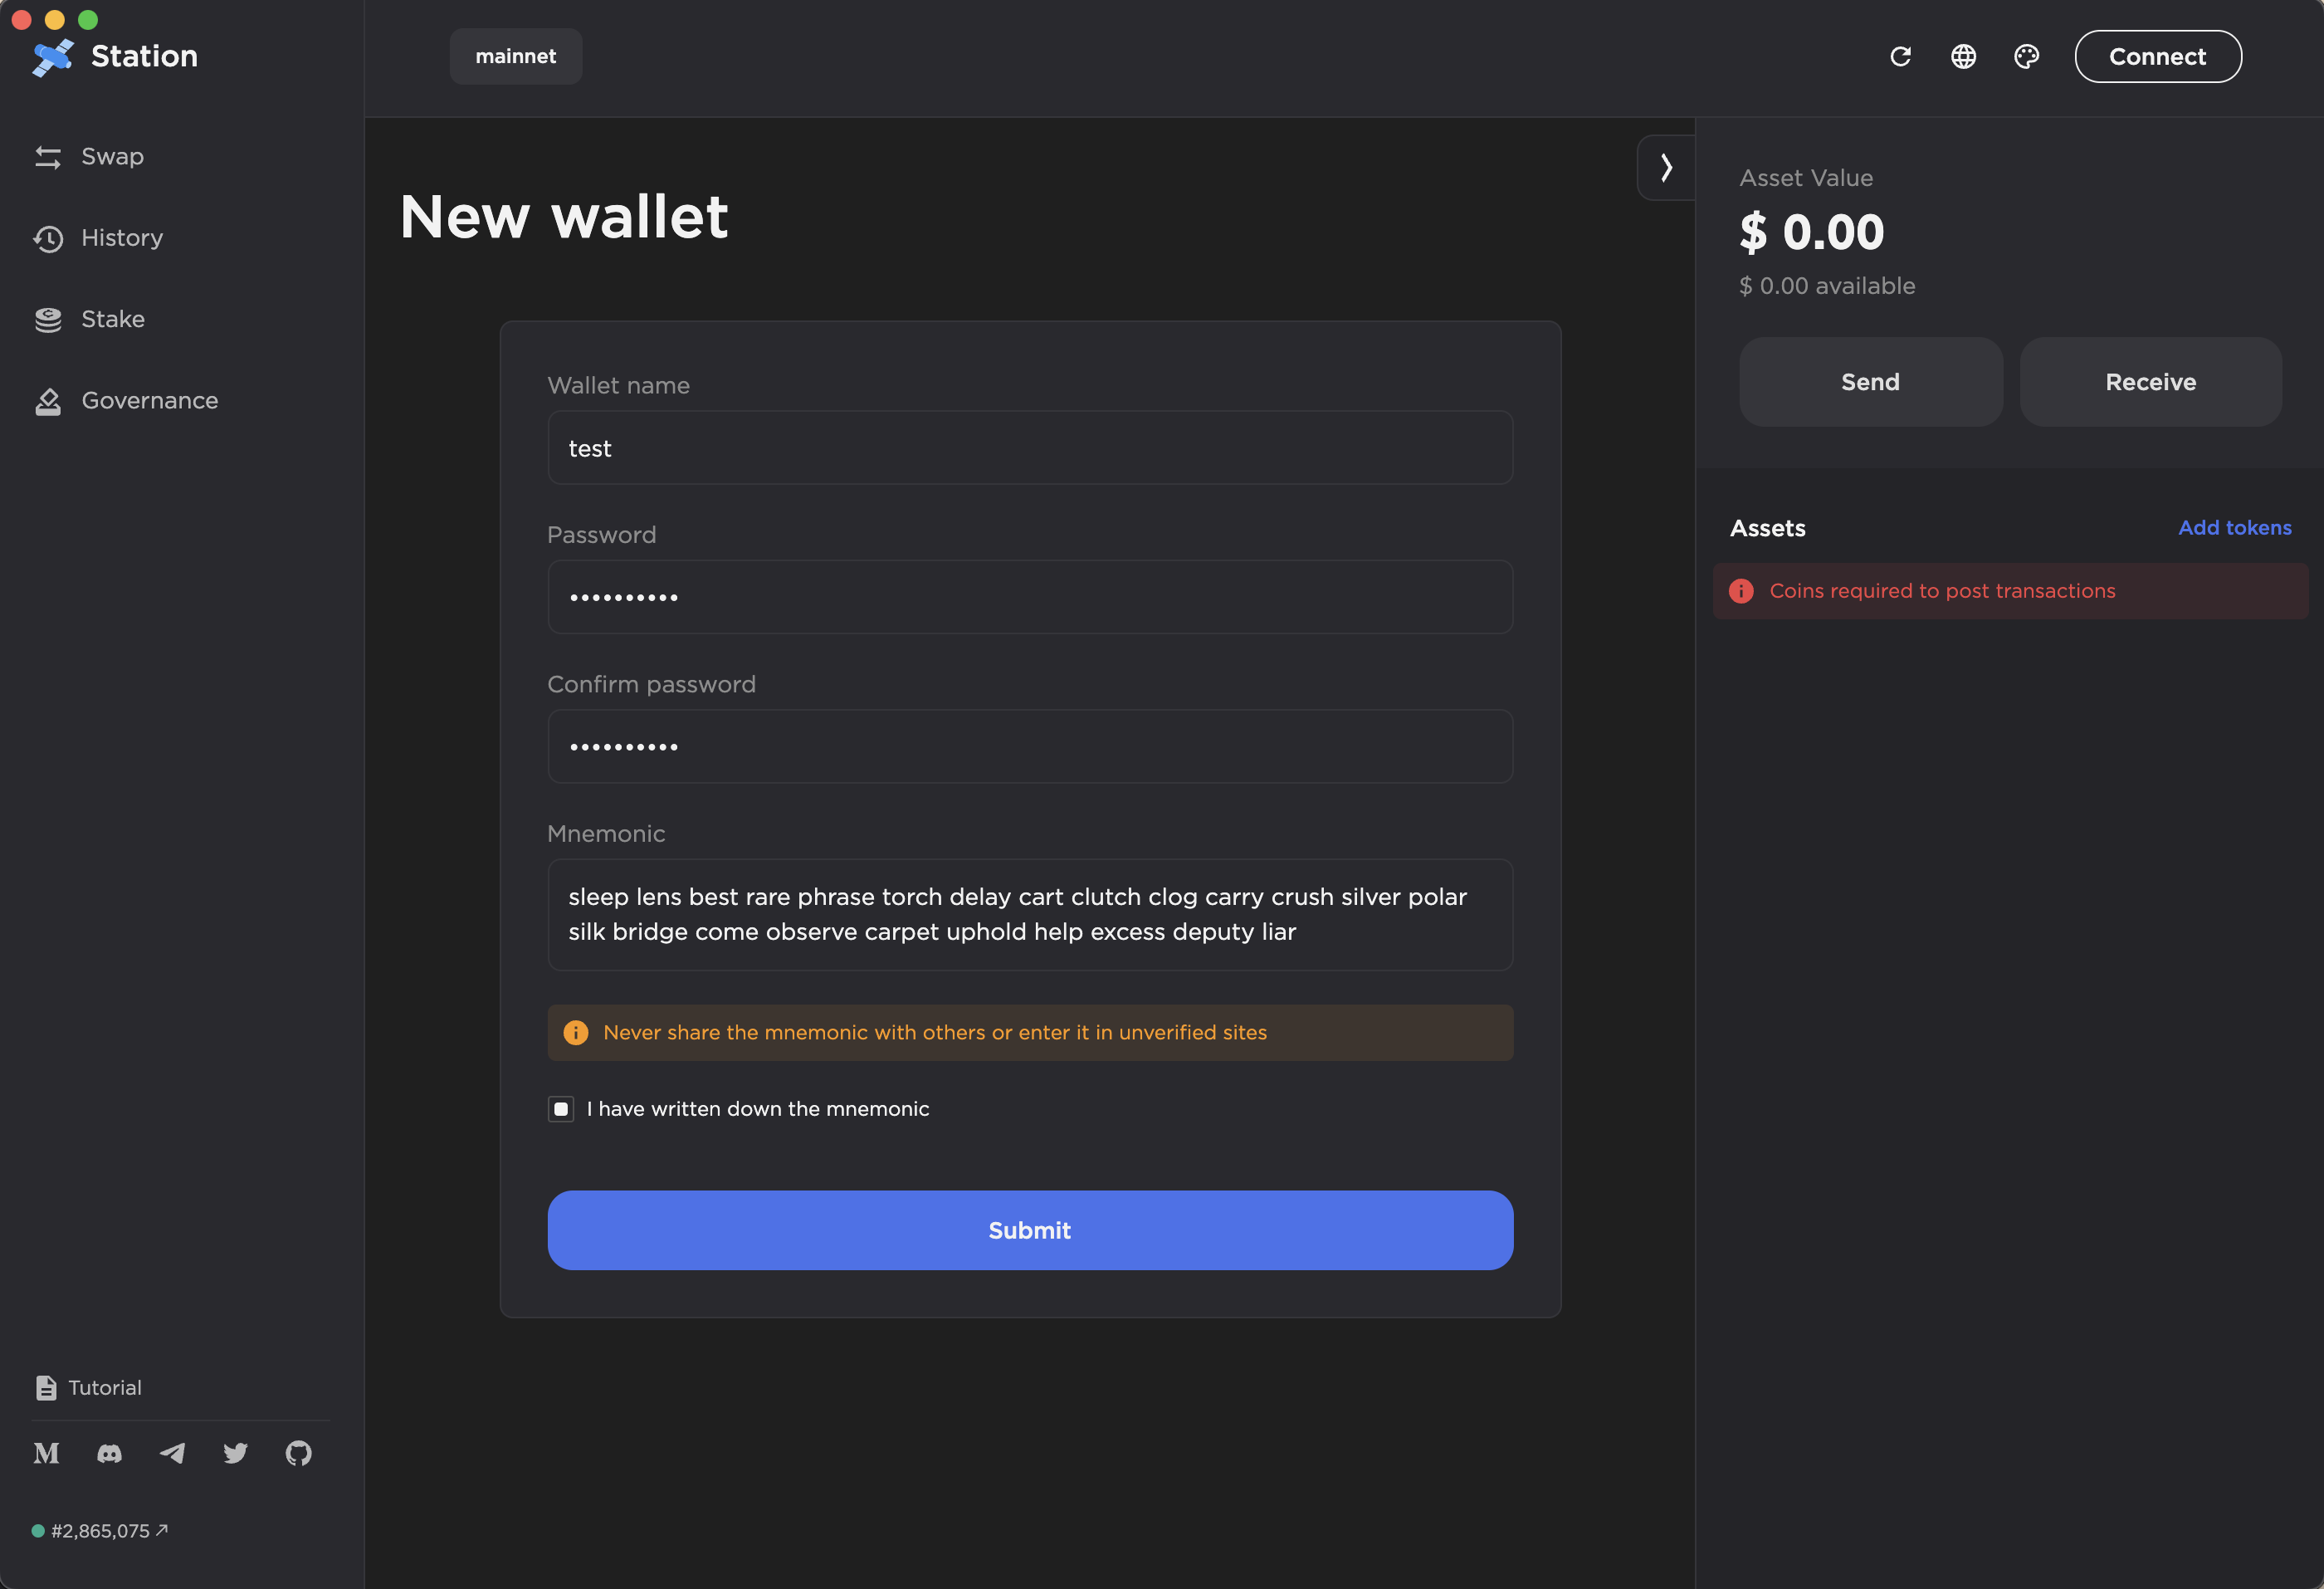The height and width of the screenshot is (1589, 2324).
Task: Check "I have written down the mnemonic"
Action: (x=561, y=1109)
